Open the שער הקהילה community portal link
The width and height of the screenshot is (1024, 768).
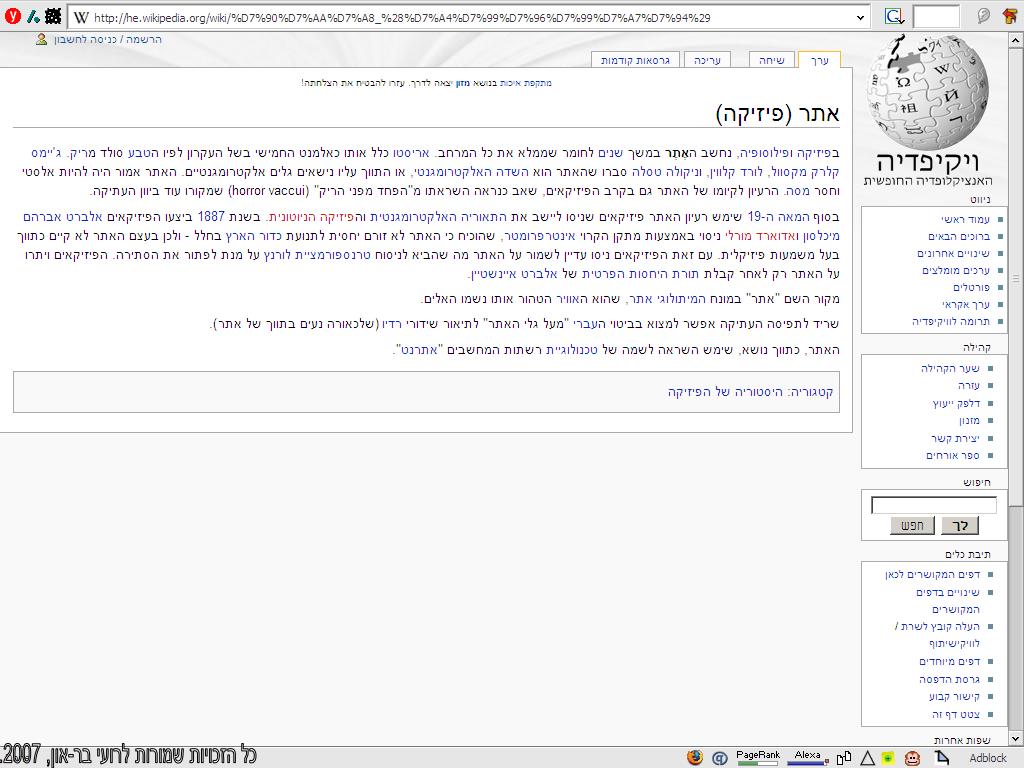point(950,368)
